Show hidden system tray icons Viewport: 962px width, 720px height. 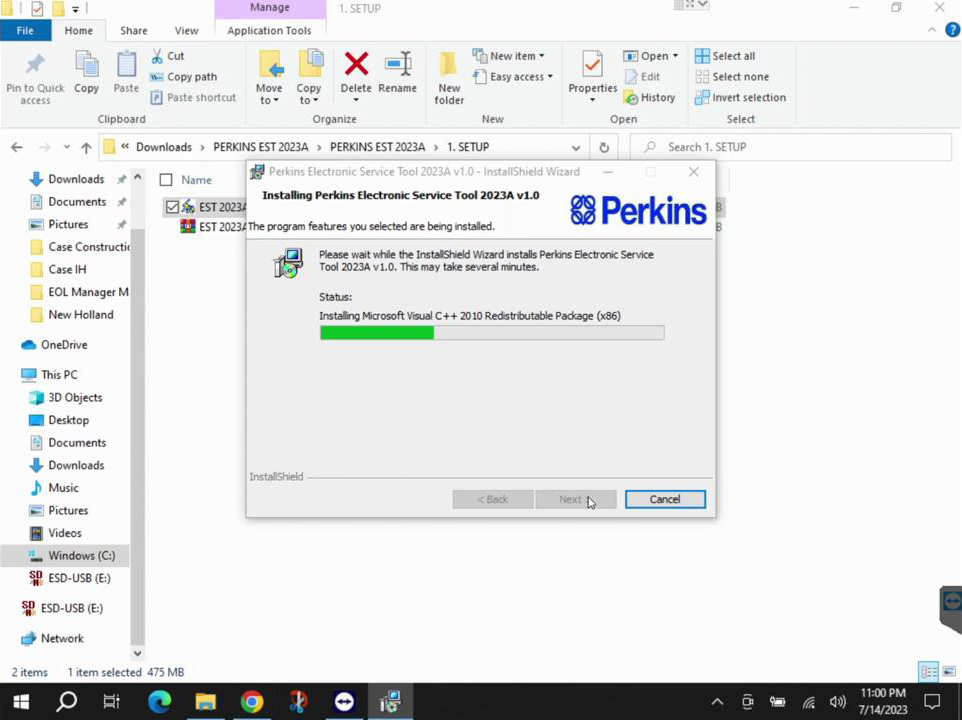click(x=717, y=702)
